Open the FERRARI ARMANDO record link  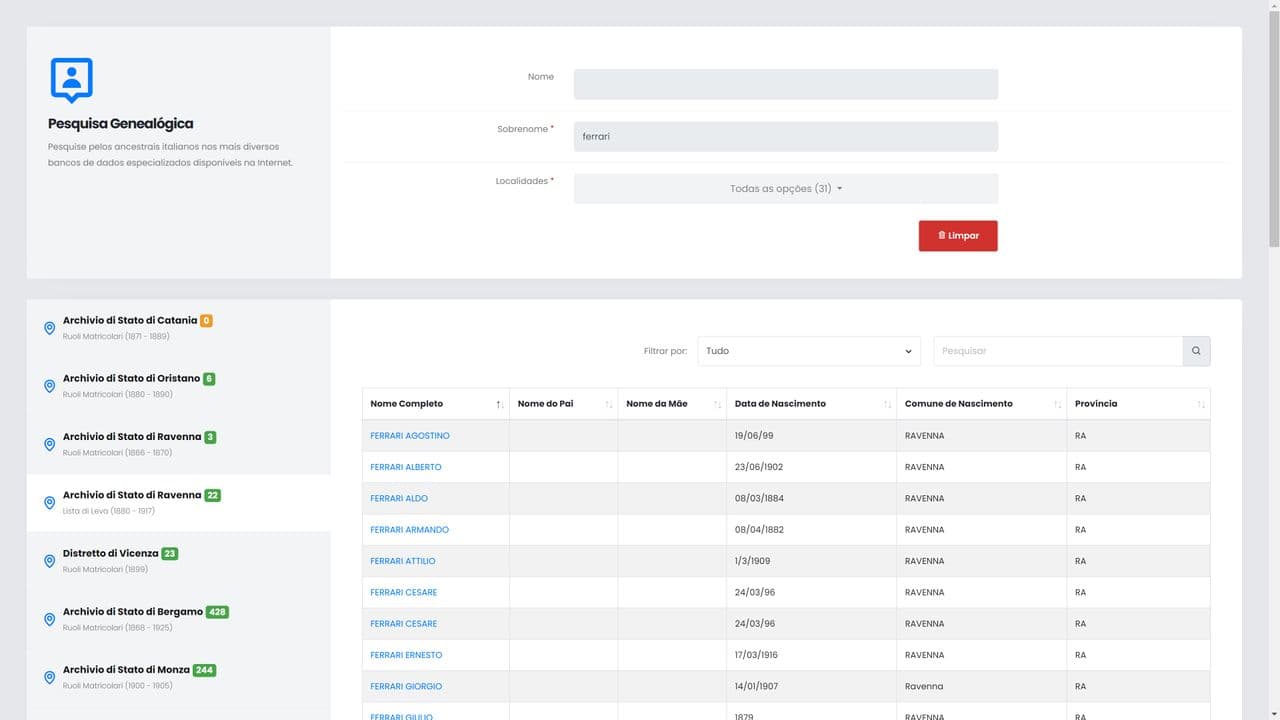point(409,530)
